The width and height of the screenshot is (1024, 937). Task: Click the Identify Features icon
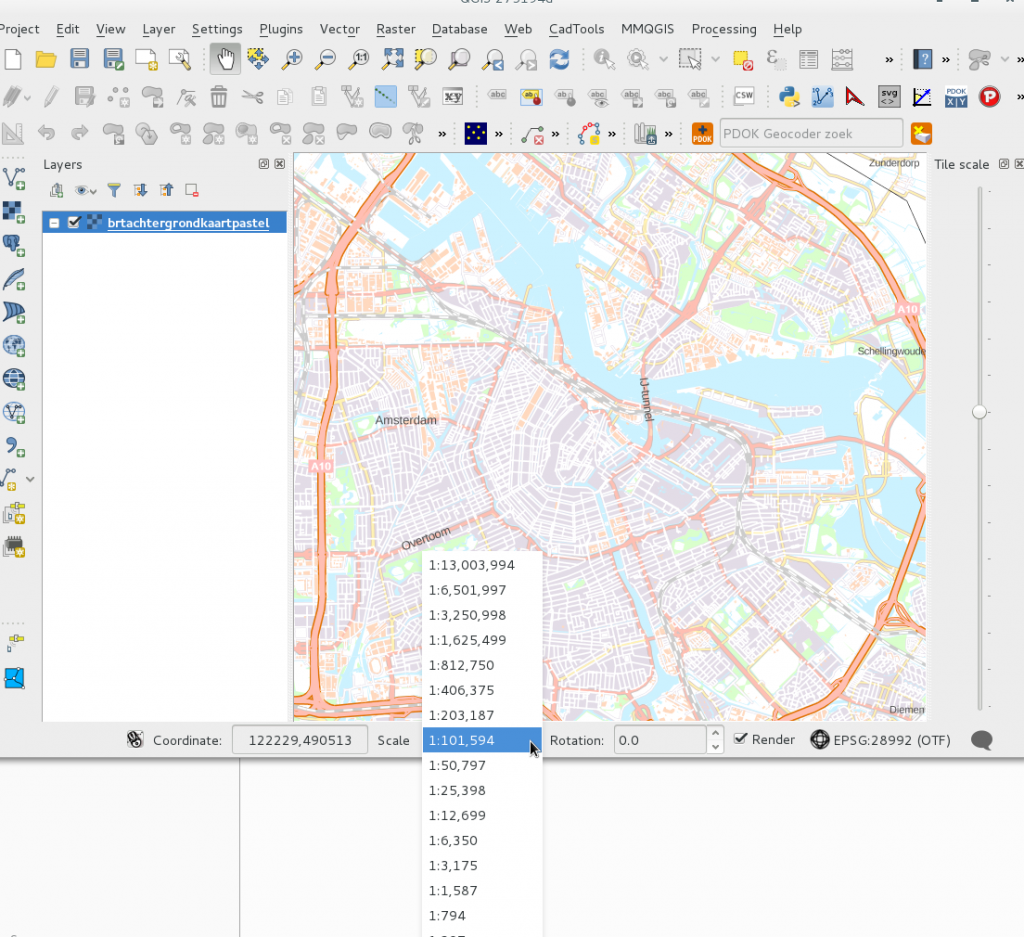click(603, 59)
